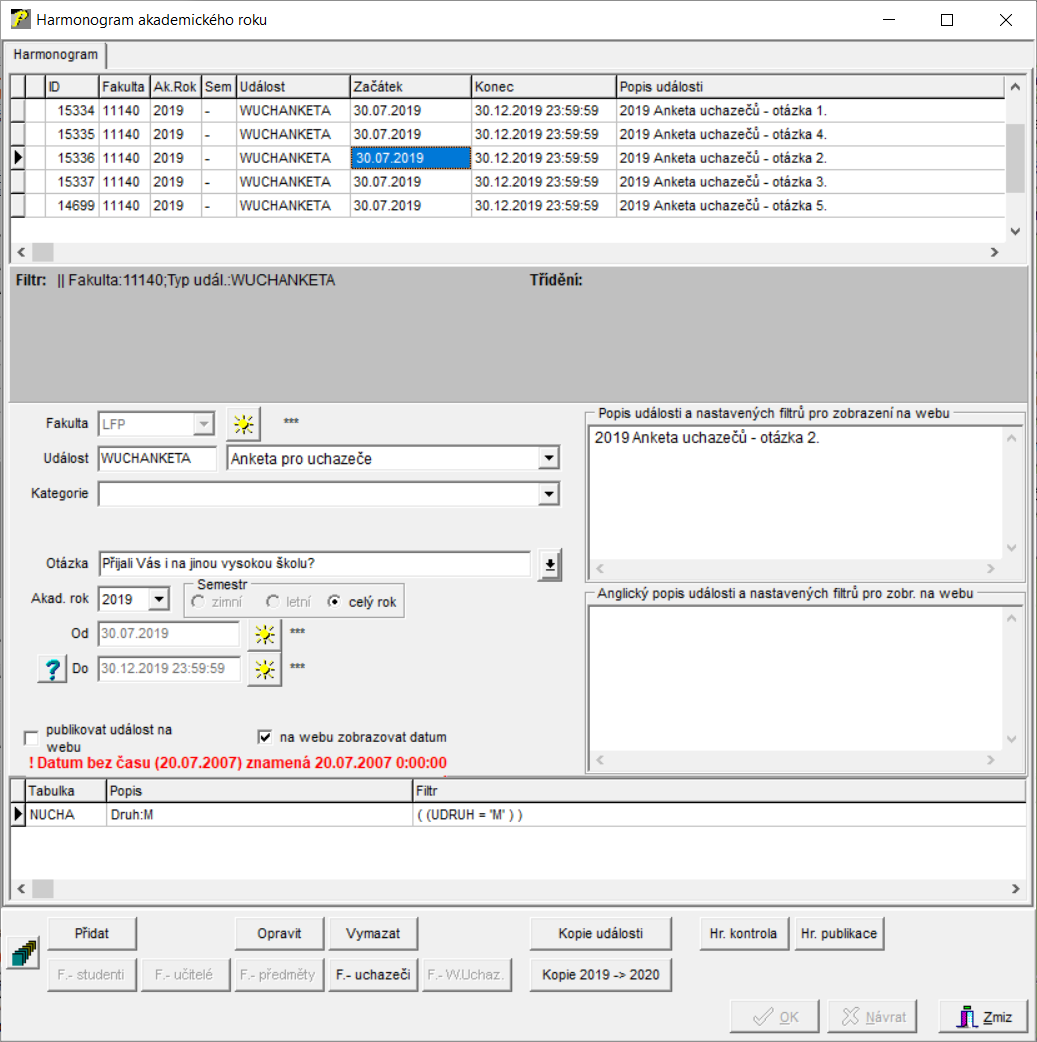Click the sun icon beside Do date
This screenshot has height=1042, width=1037.
[x=264, y=669]
